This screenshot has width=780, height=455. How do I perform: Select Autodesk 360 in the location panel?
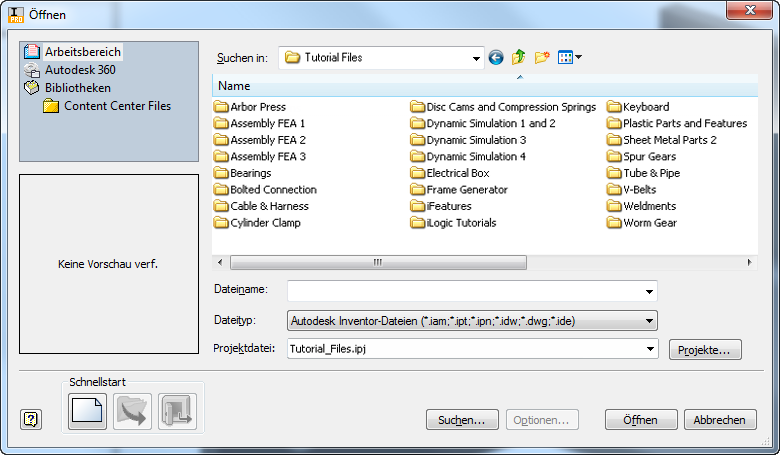coord(70,70)
